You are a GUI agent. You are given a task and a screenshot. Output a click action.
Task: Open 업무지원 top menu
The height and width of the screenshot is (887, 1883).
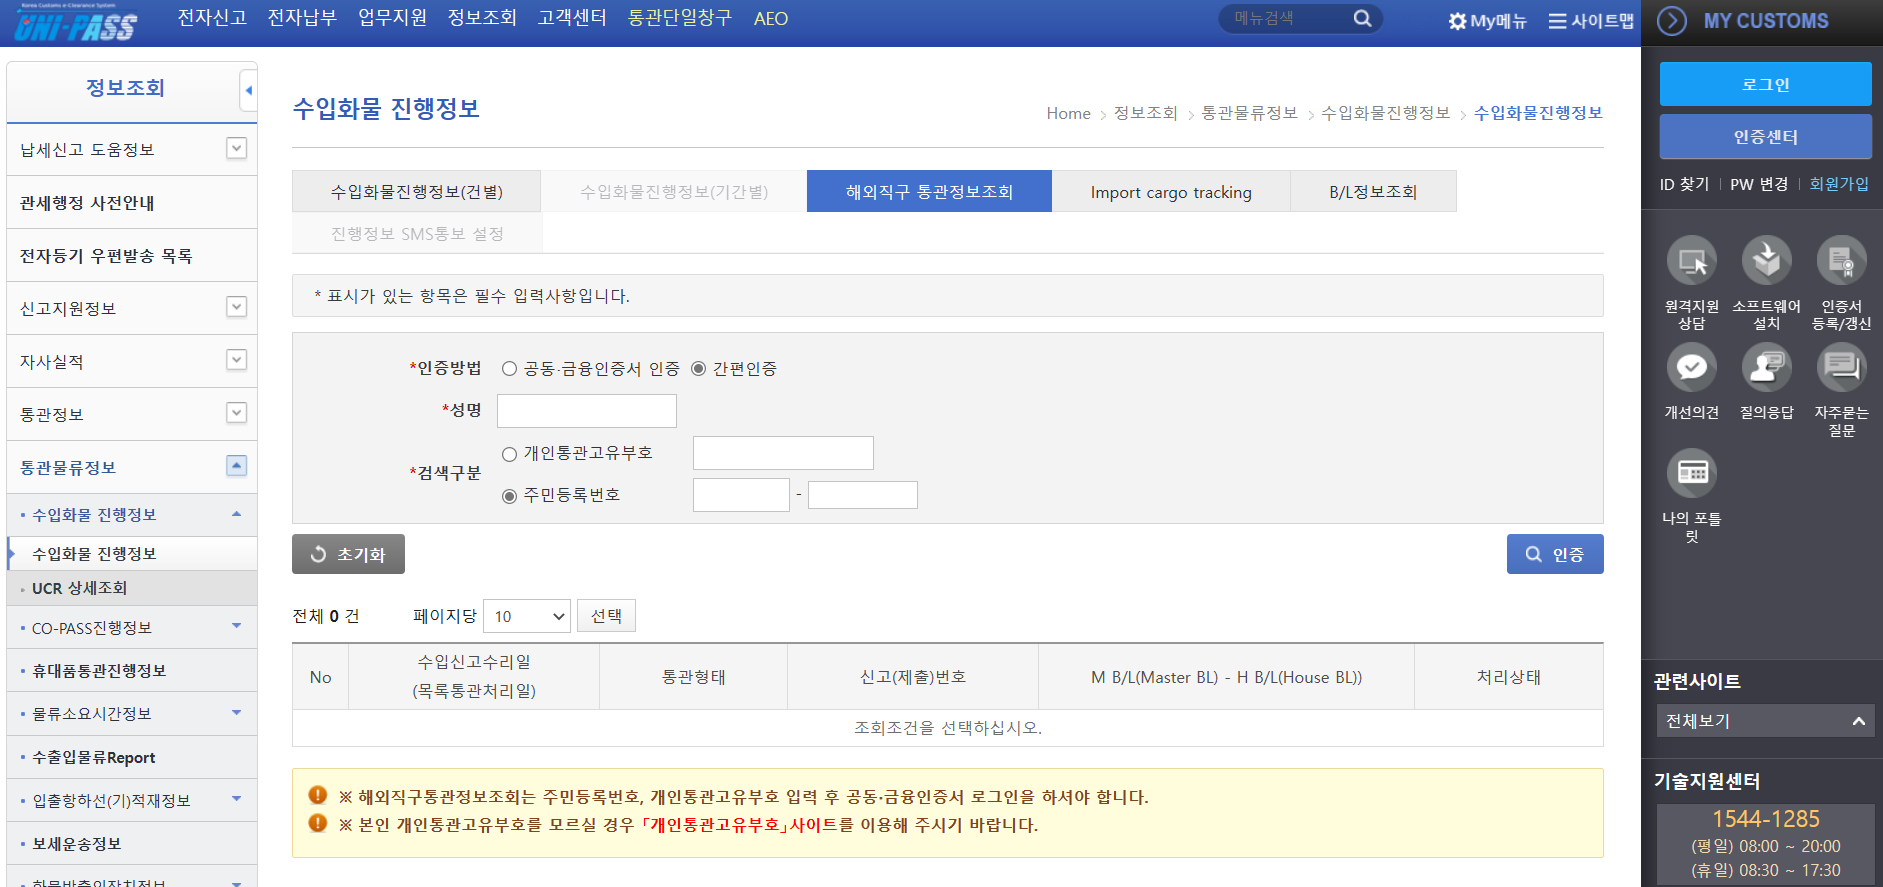(x=392, y=18)
